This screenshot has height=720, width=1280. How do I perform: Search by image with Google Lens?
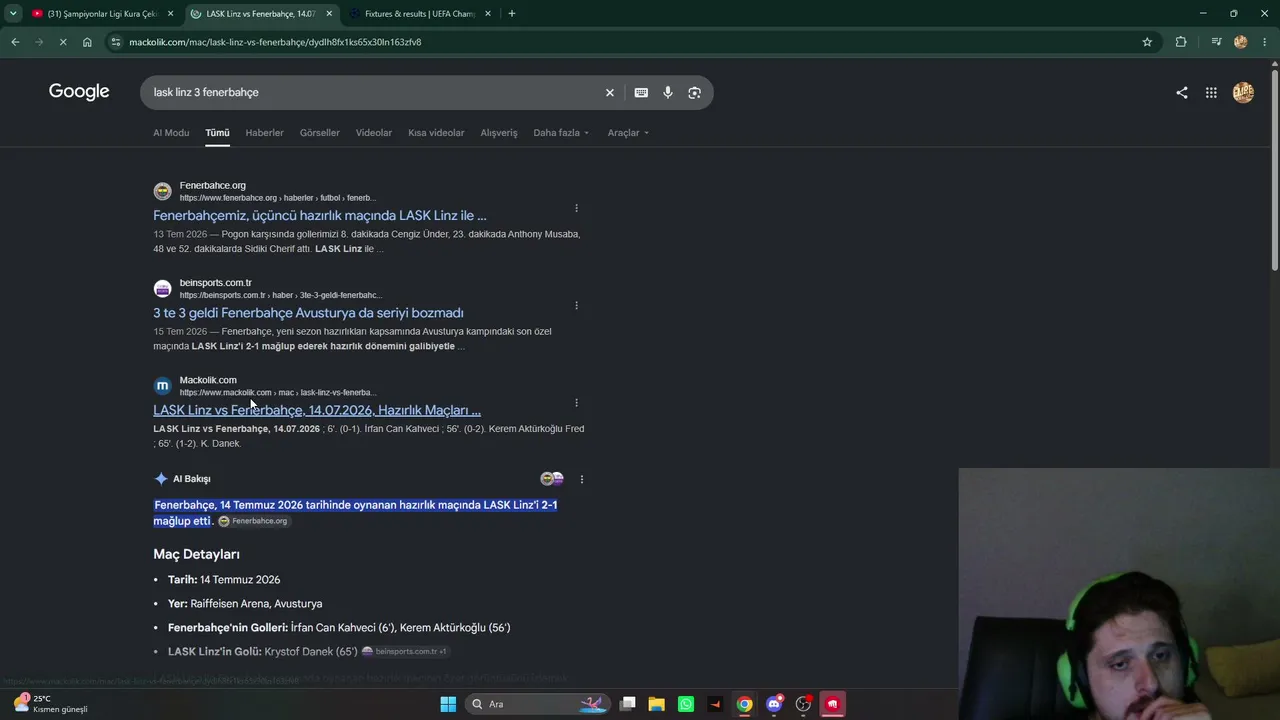pos(695,92)
